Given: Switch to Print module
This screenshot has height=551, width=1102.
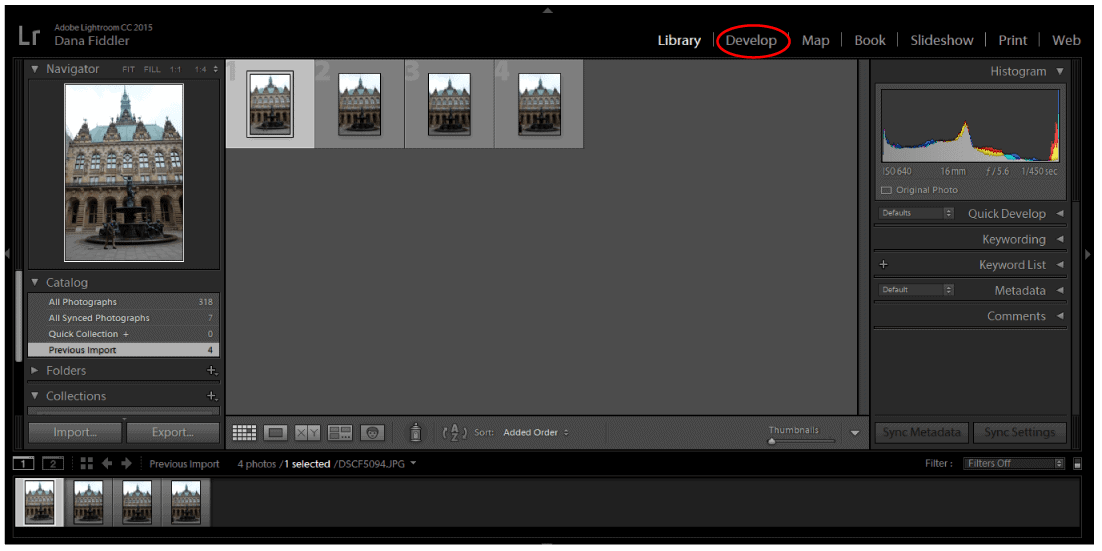Looking at the screenshot, I should point(1013,41).
